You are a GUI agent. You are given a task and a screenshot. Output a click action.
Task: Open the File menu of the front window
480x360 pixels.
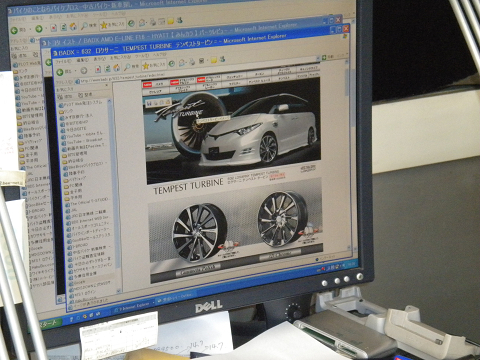click(x=64, y=62)
